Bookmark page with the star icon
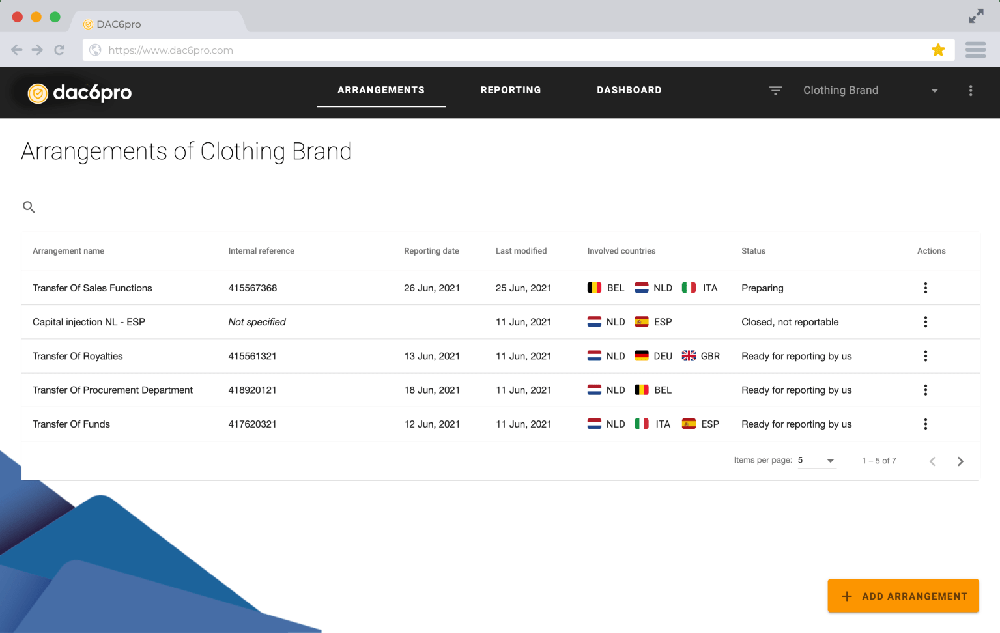Screen dimensions: 1000x633 (938, 50)
